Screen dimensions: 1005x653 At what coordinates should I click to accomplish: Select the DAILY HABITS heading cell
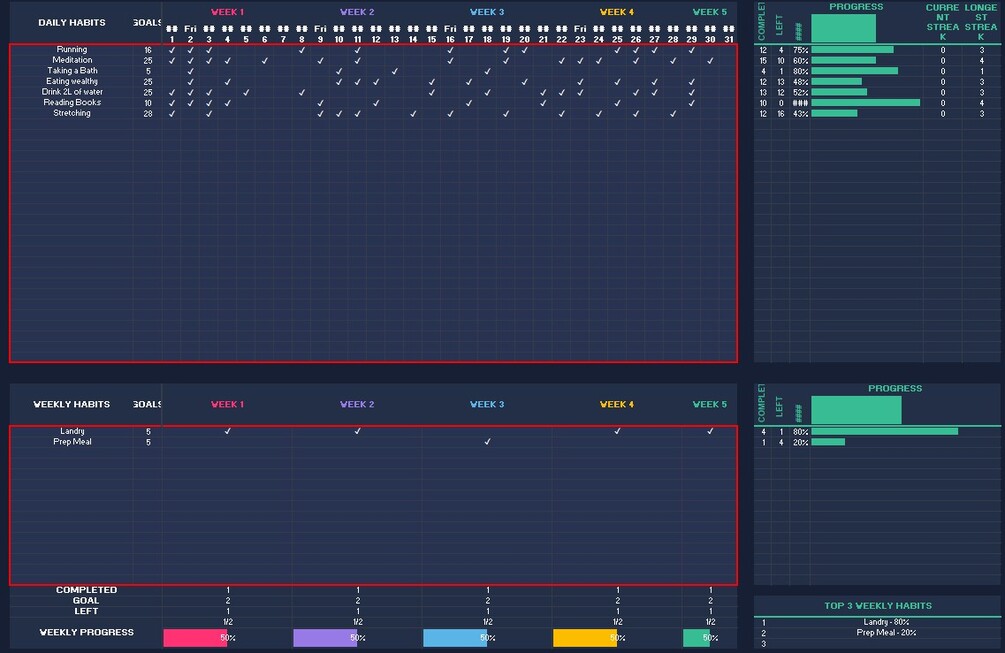coord(72,22)
